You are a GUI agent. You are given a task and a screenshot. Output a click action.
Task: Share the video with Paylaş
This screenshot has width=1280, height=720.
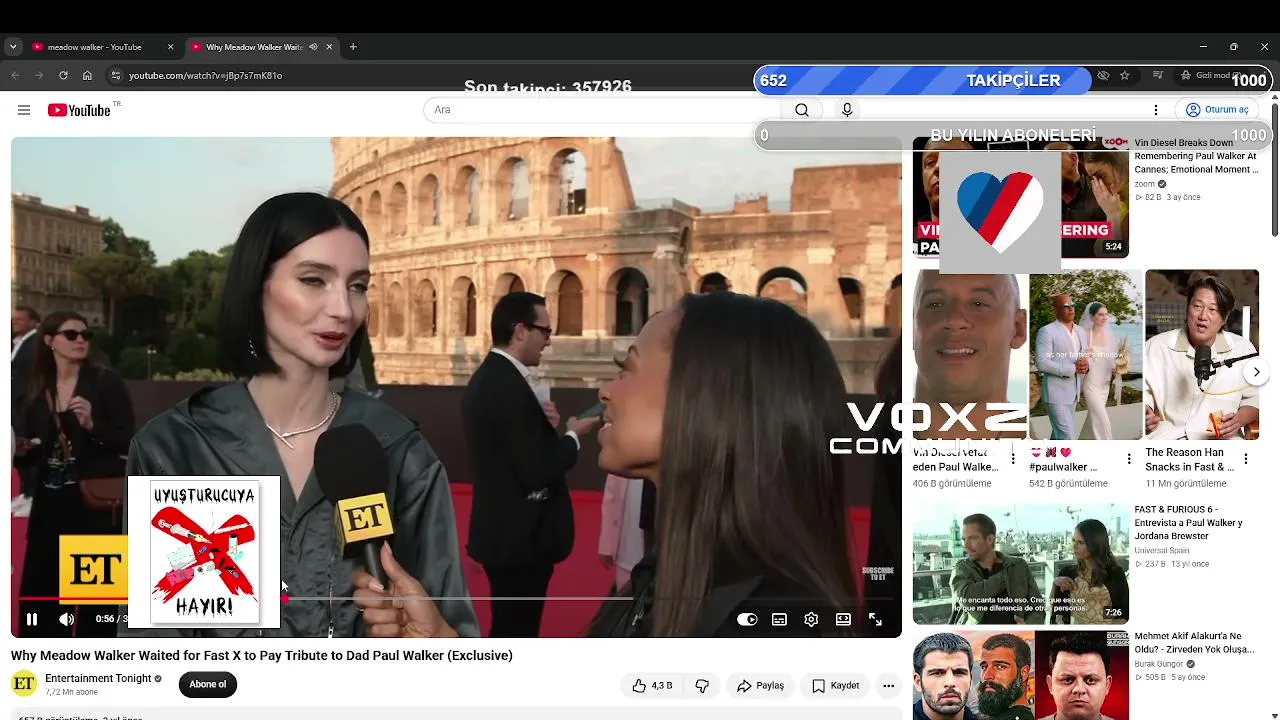pos(760,686)
